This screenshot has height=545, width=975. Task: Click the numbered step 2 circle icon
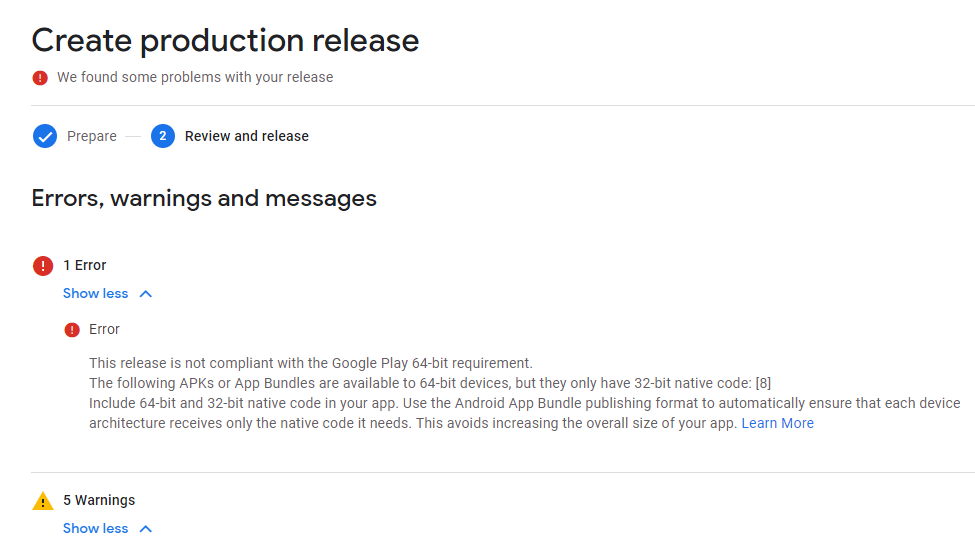point(163,136)
